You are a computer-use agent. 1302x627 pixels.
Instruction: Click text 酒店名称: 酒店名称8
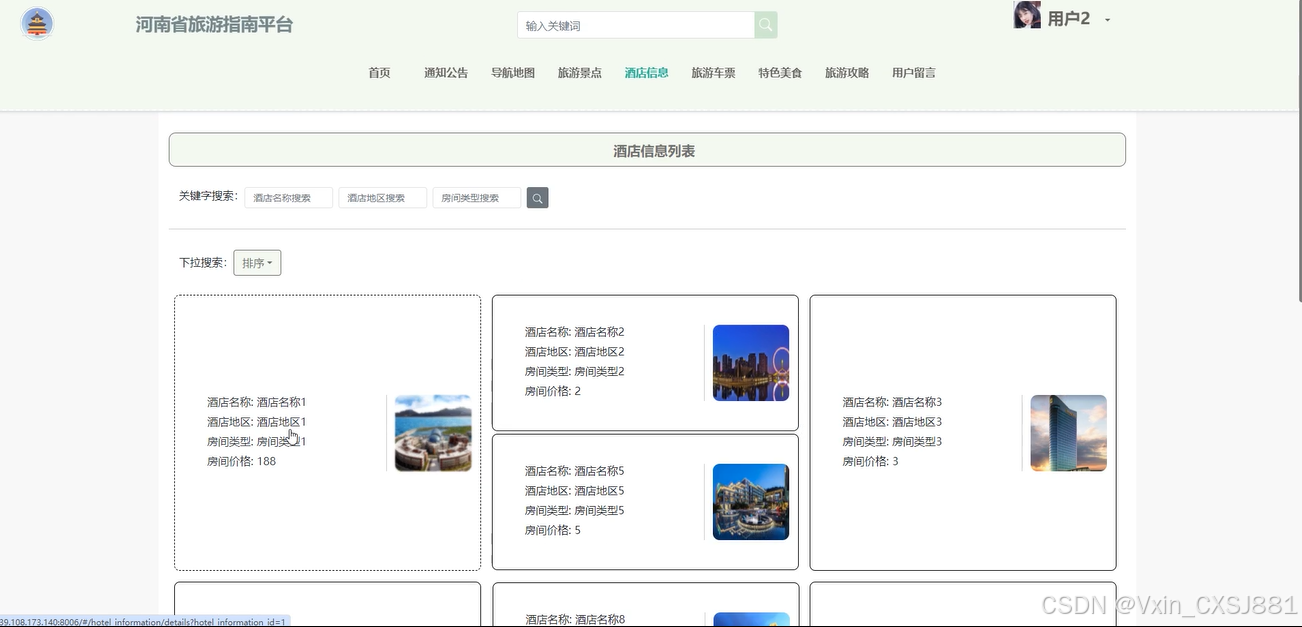pyautogui.click(x=575, y=620)
